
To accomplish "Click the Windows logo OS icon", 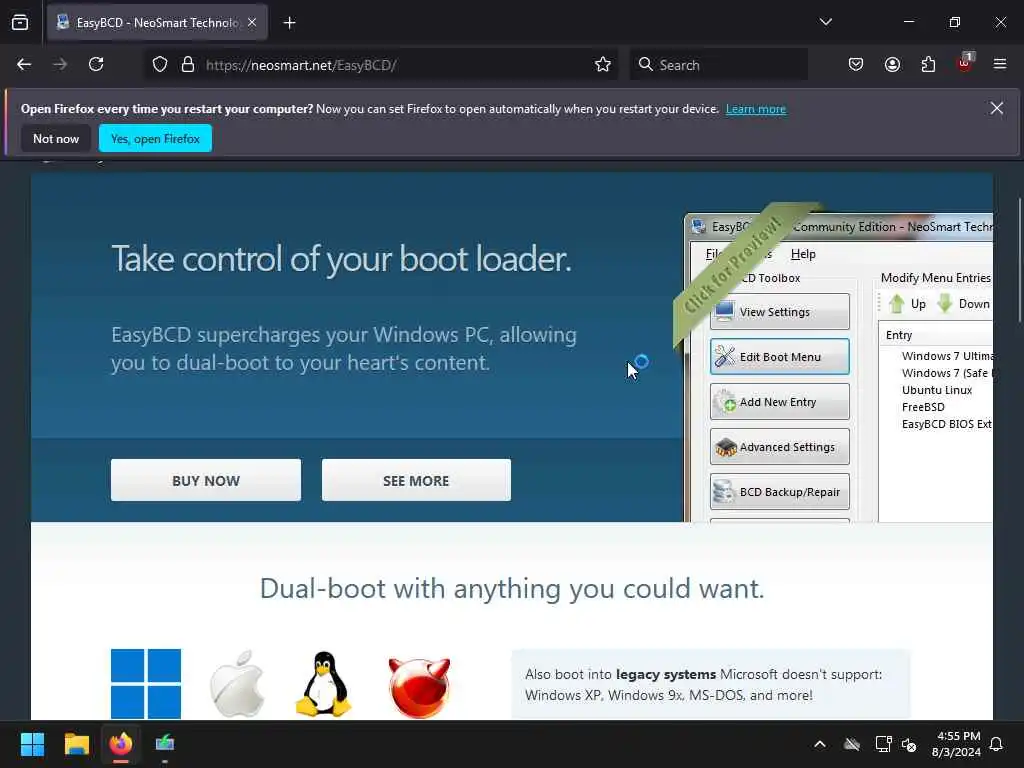I will click(146, 683).
